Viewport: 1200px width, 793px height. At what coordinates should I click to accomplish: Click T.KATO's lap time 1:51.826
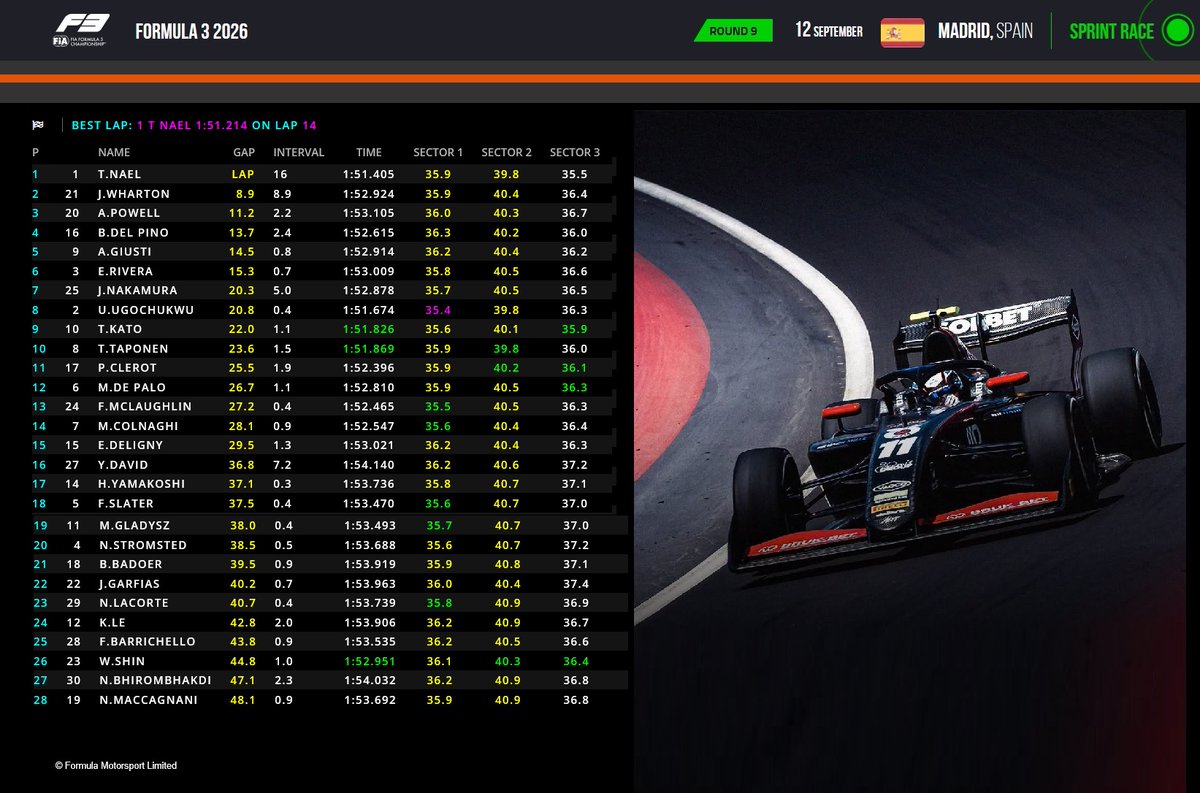click(x=369, y=329)
